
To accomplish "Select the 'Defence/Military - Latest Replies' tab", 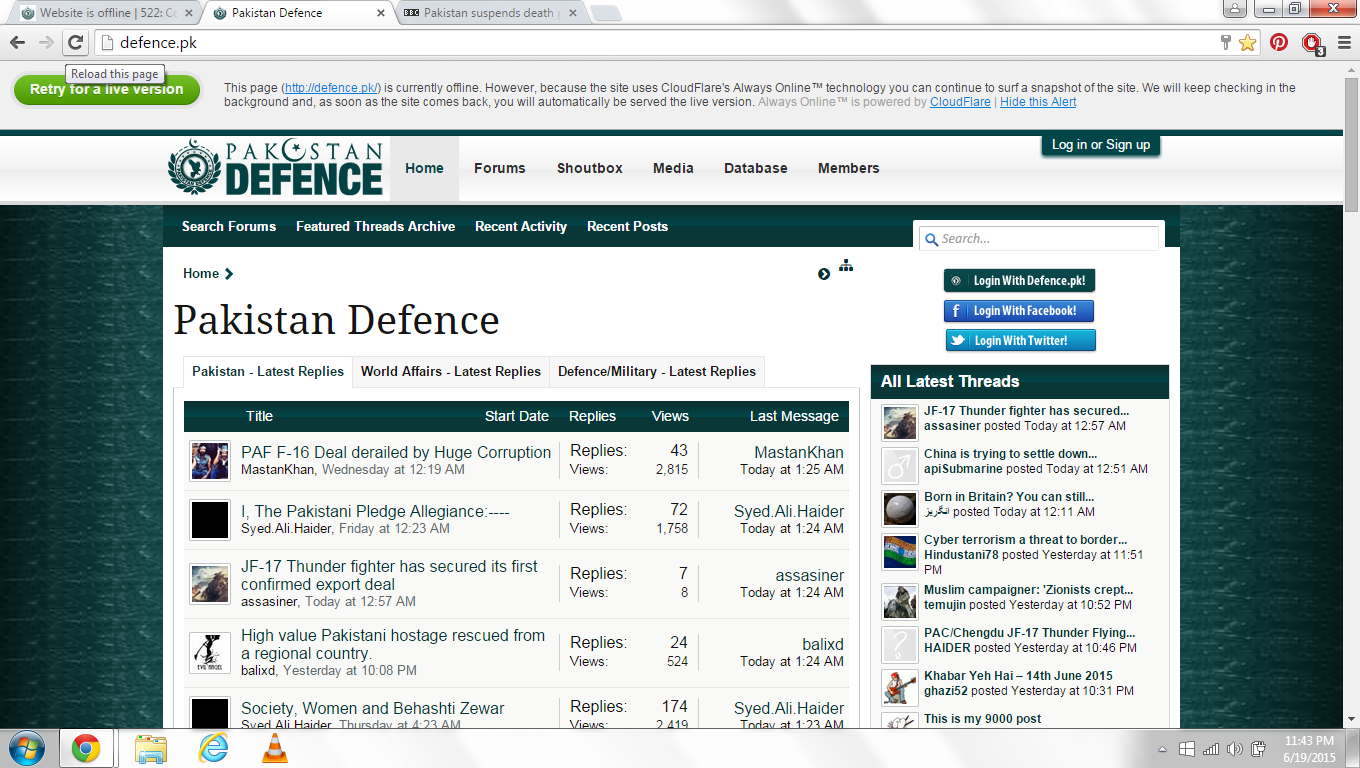I will [x=657, y=371].
